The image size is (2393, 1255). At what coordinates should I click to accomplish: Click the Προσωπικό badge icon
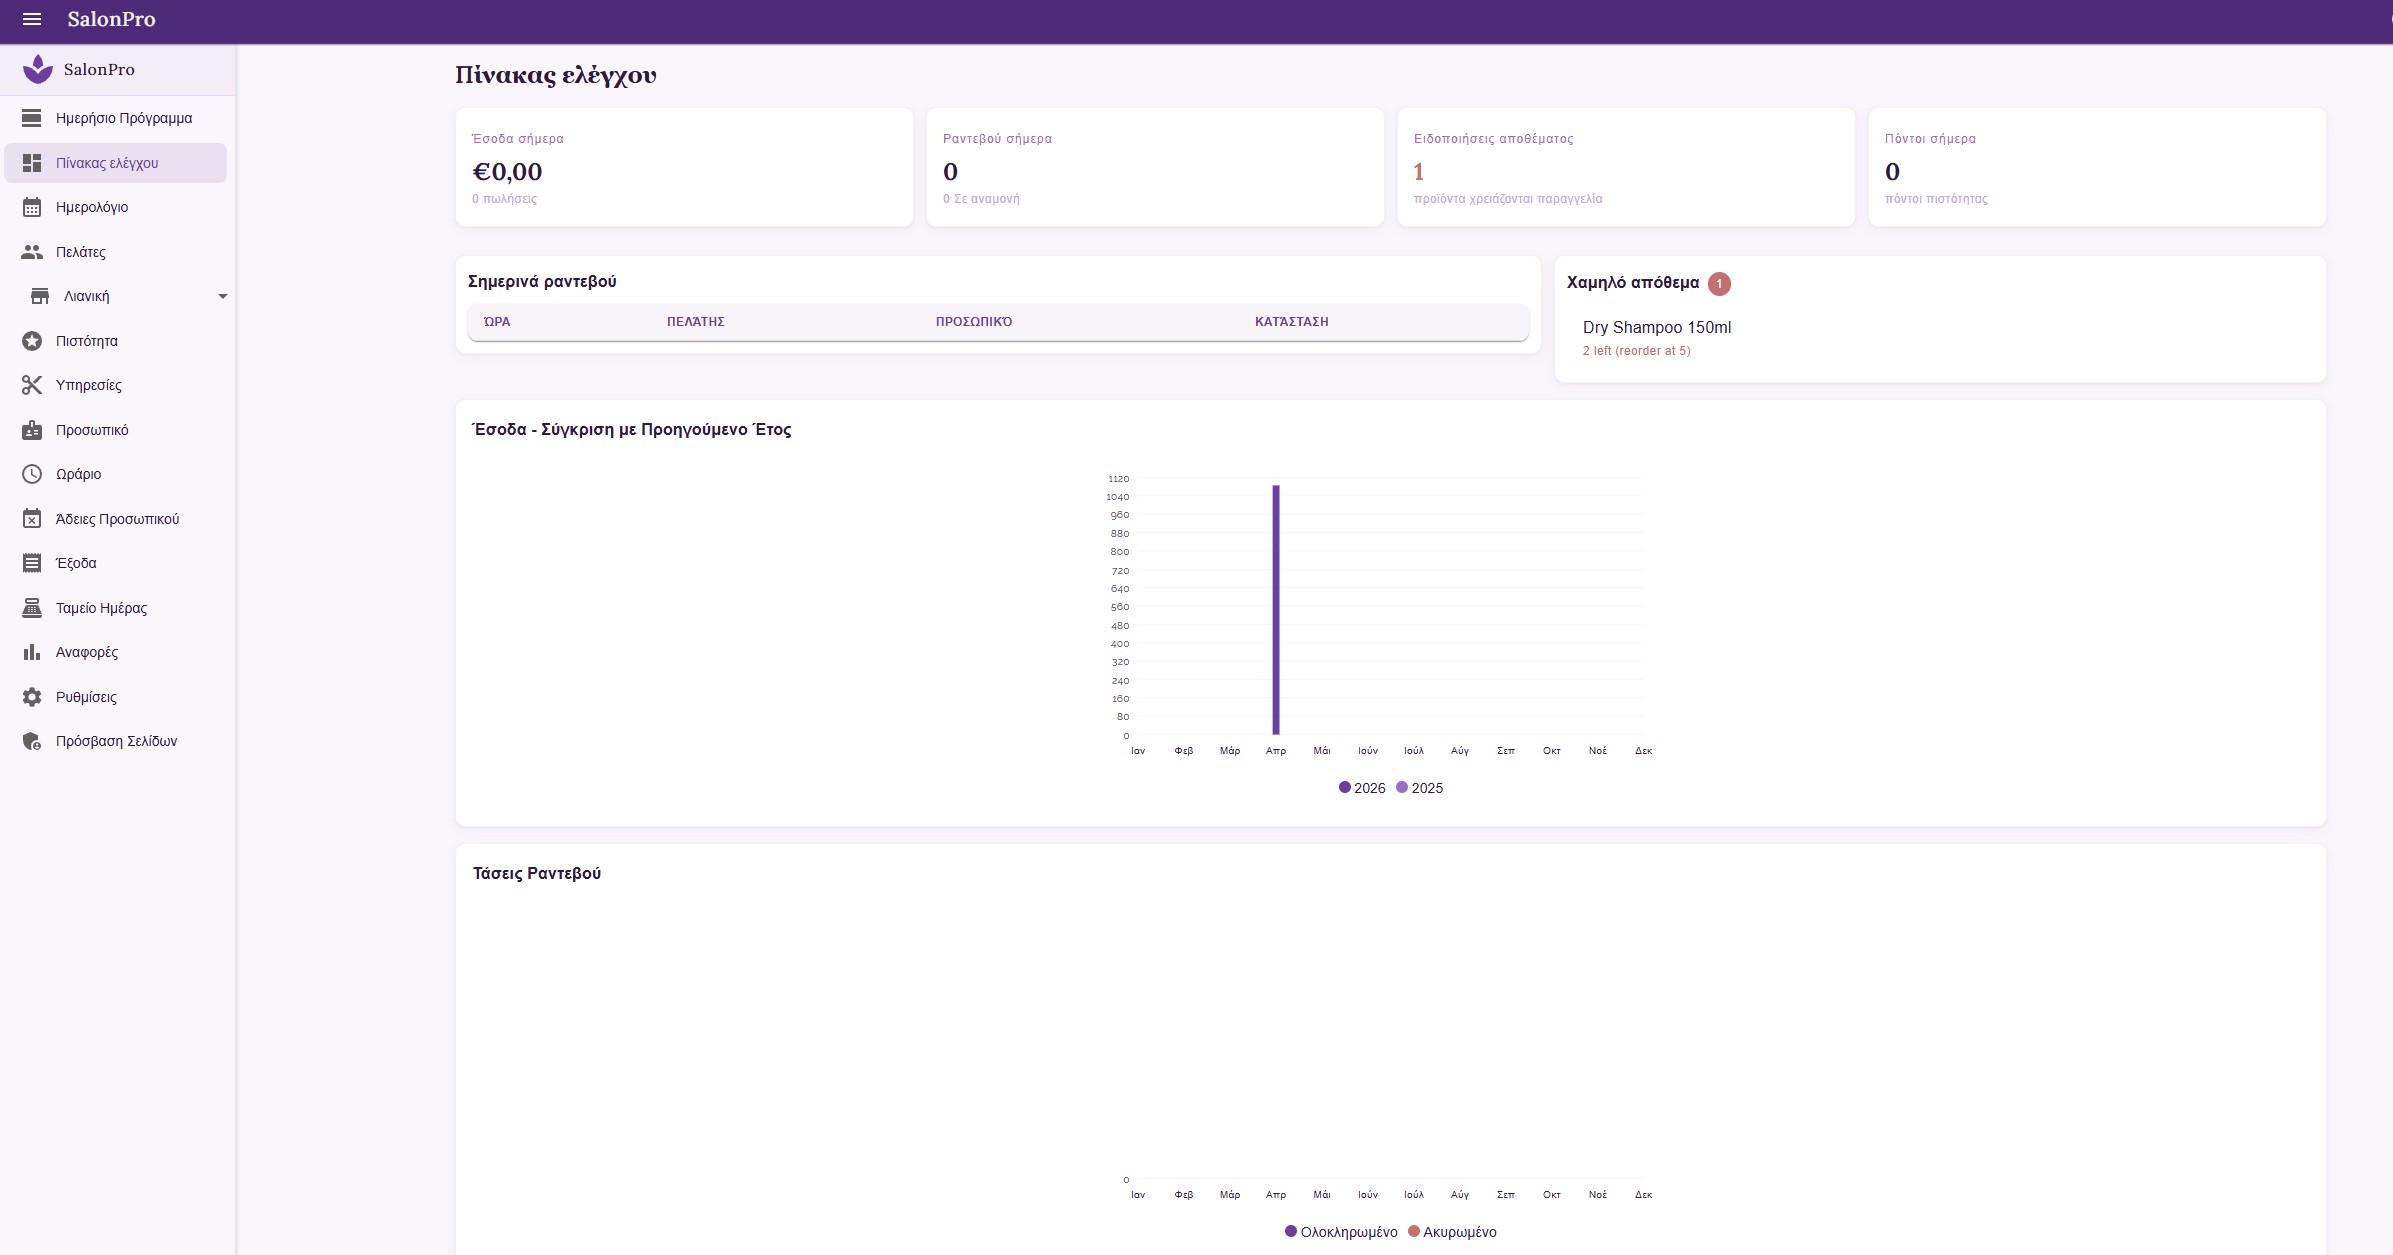32,430
